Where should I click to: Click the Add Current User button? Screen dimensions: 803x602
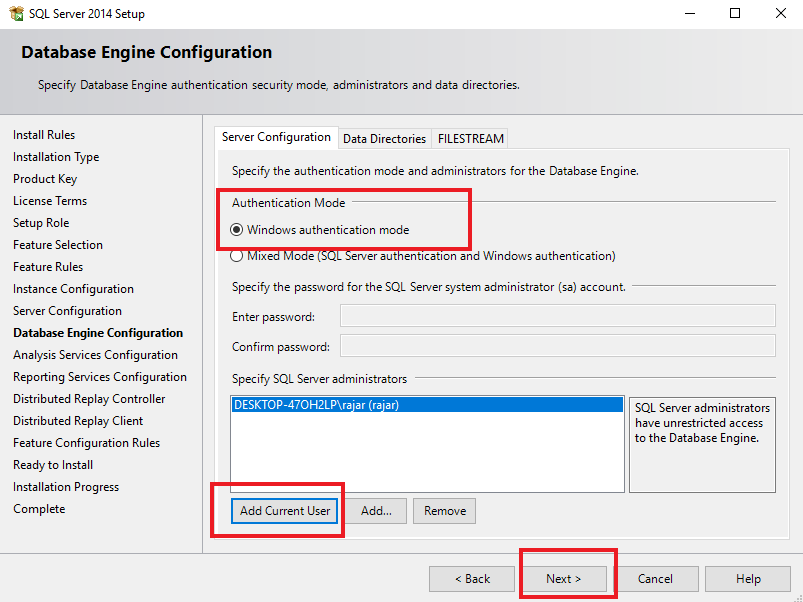(x=285, y=511)
